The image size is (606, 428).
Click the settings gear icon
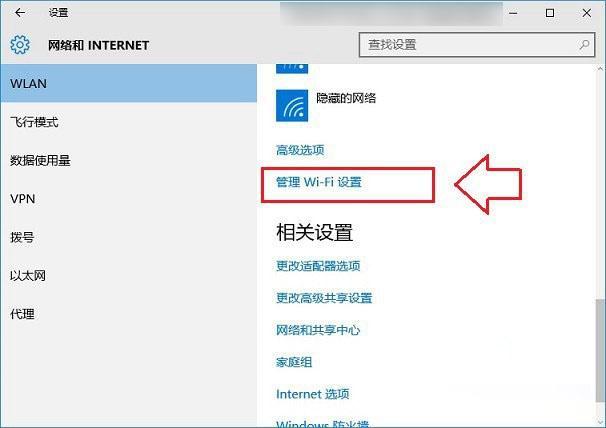click(x=21, y=46)
